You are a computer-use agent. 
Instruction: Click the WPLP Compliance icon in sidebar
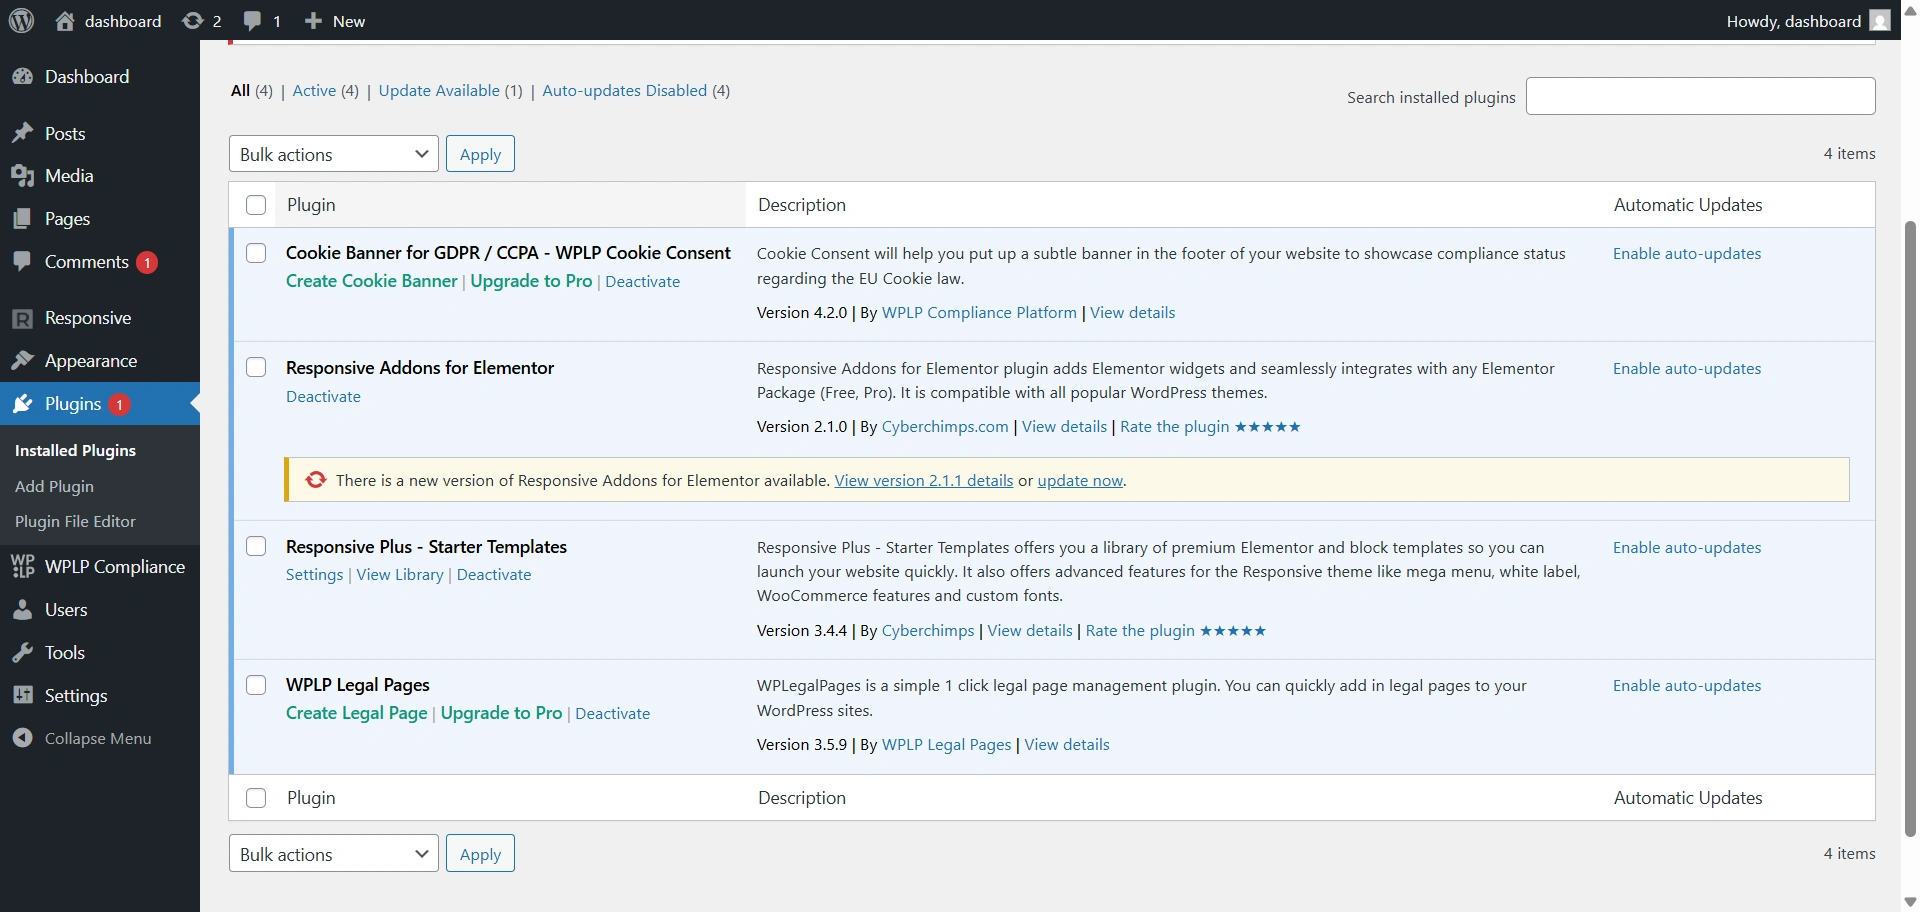pos(23,567)
